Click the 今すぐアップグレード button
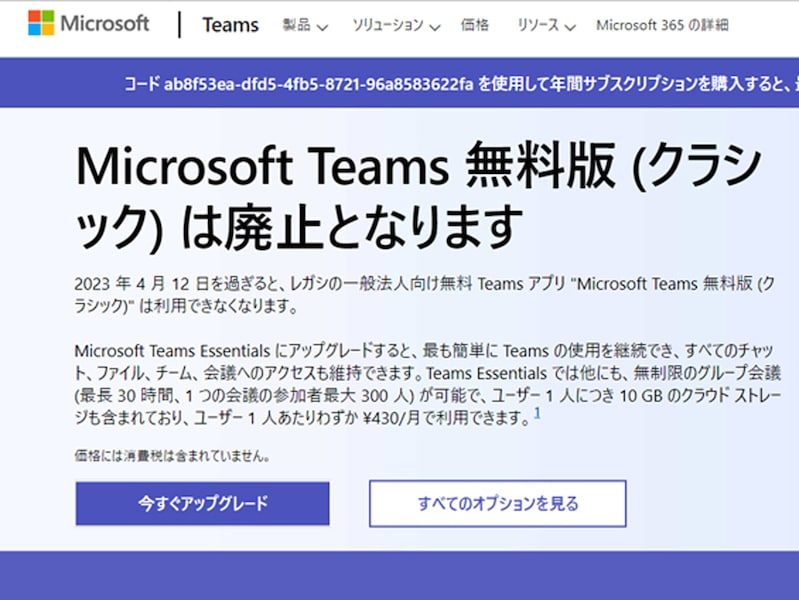This screenshot has width=799, height=600. pos(202,503)
